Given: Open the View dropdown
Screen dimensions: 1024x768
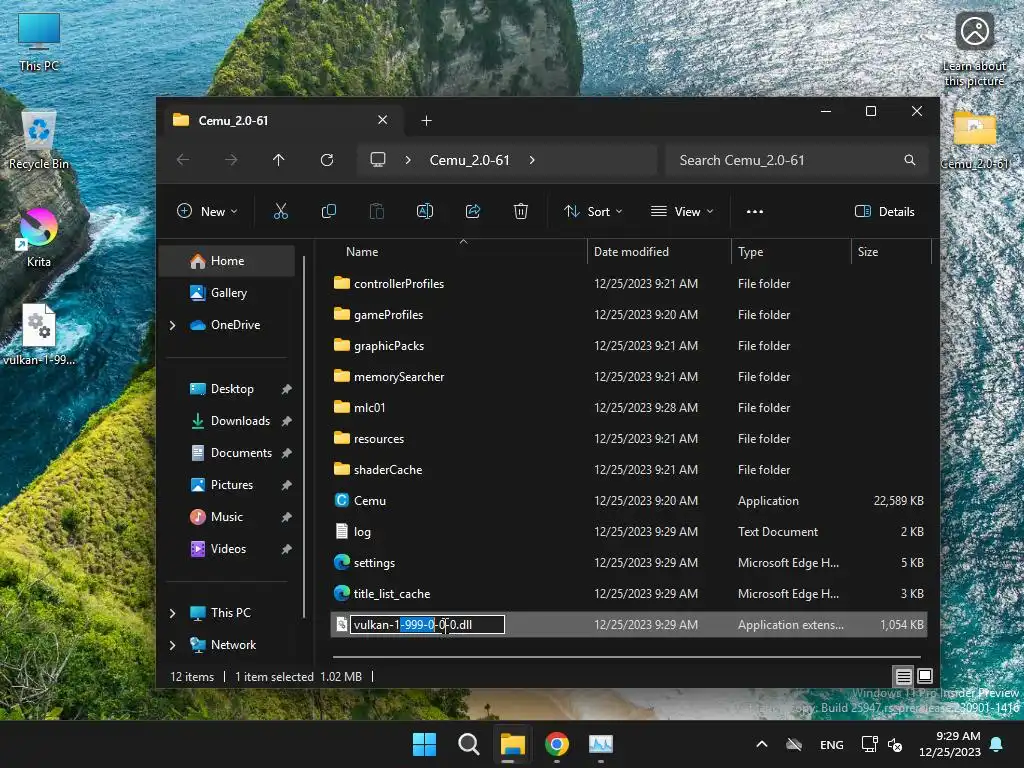Looking at the screenshot, I should (x=682, y=212).
